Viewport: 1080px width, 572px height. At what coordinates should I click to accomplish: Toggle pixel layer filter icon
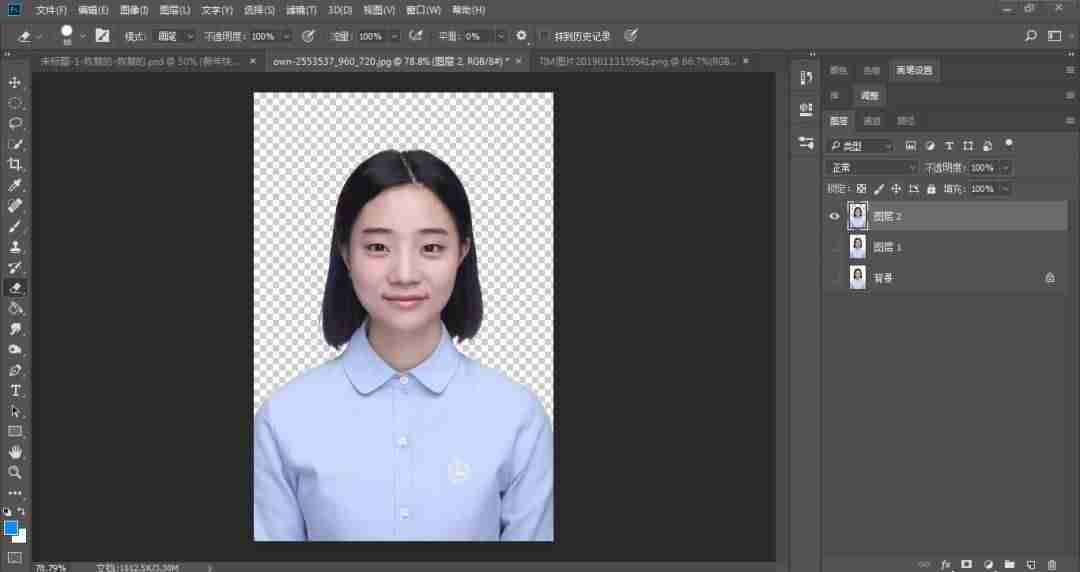[911, 146]
